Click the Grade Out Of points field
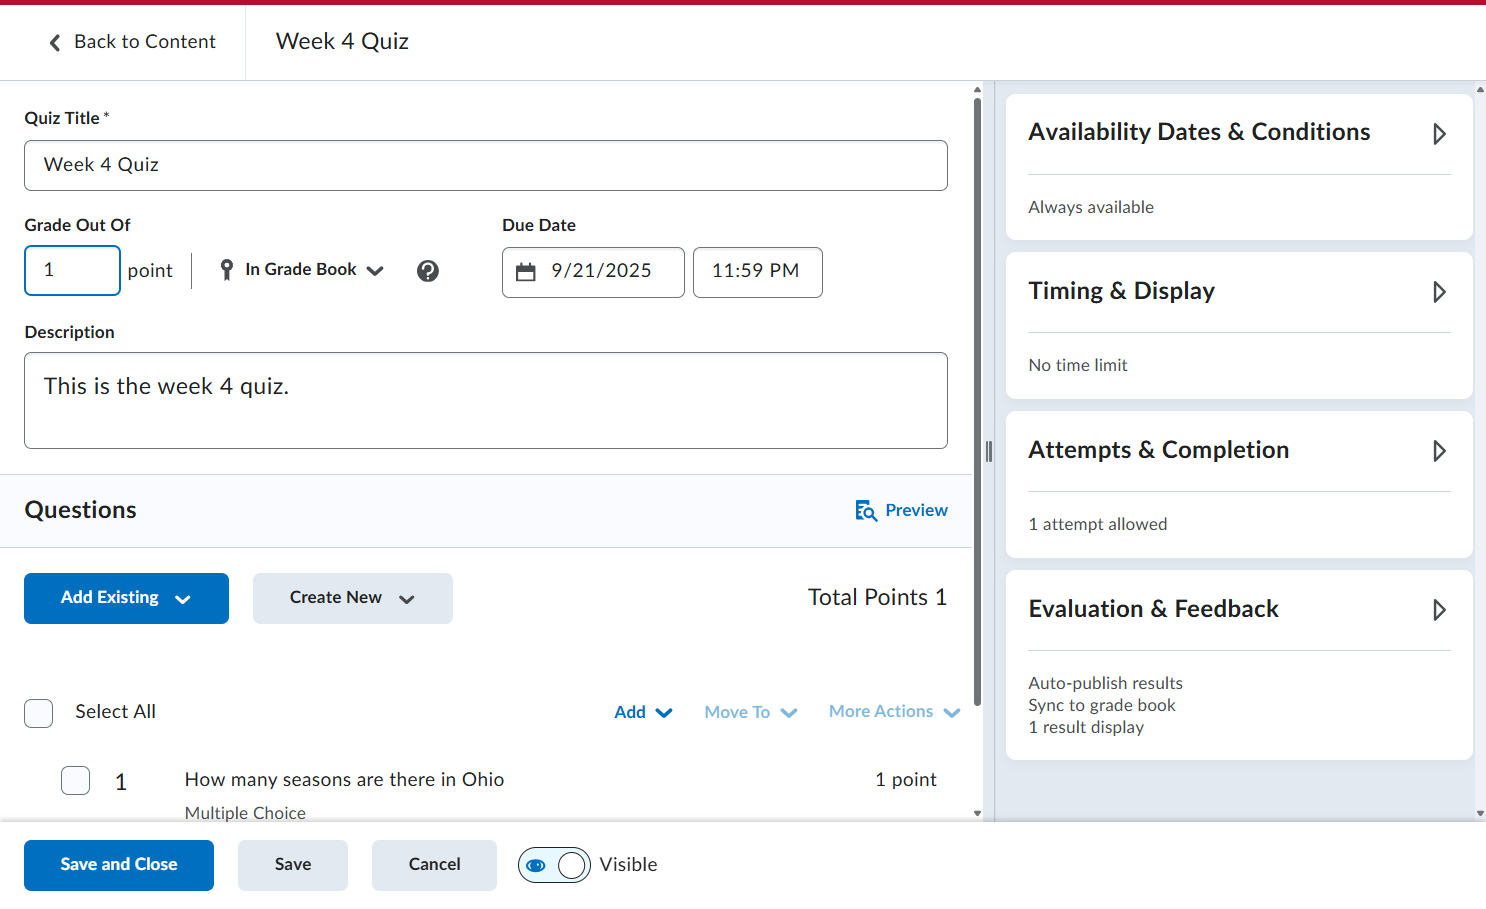This screenshot has width=1486, height=909. (72, 271)
